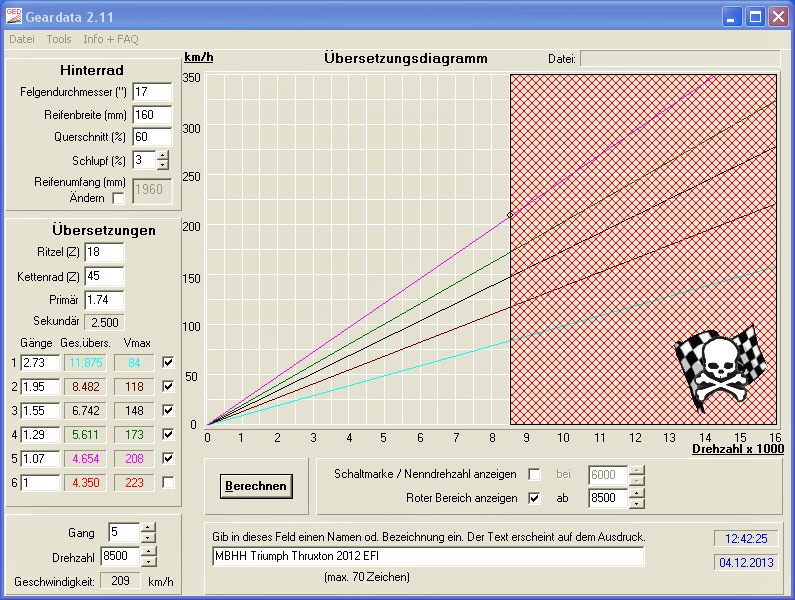
Task: Click the Ritzel tooth count field
Action: coord(104,252)
